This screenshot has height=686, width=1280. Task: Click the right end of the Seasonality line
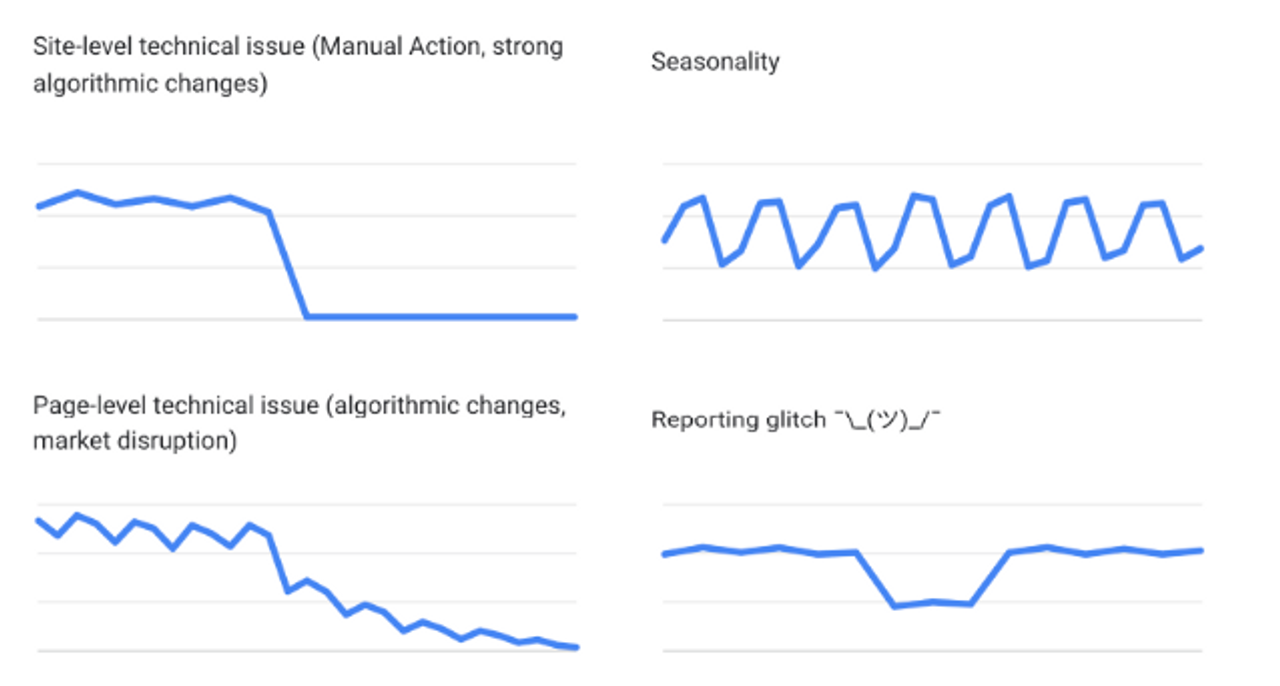point(1200,247)
